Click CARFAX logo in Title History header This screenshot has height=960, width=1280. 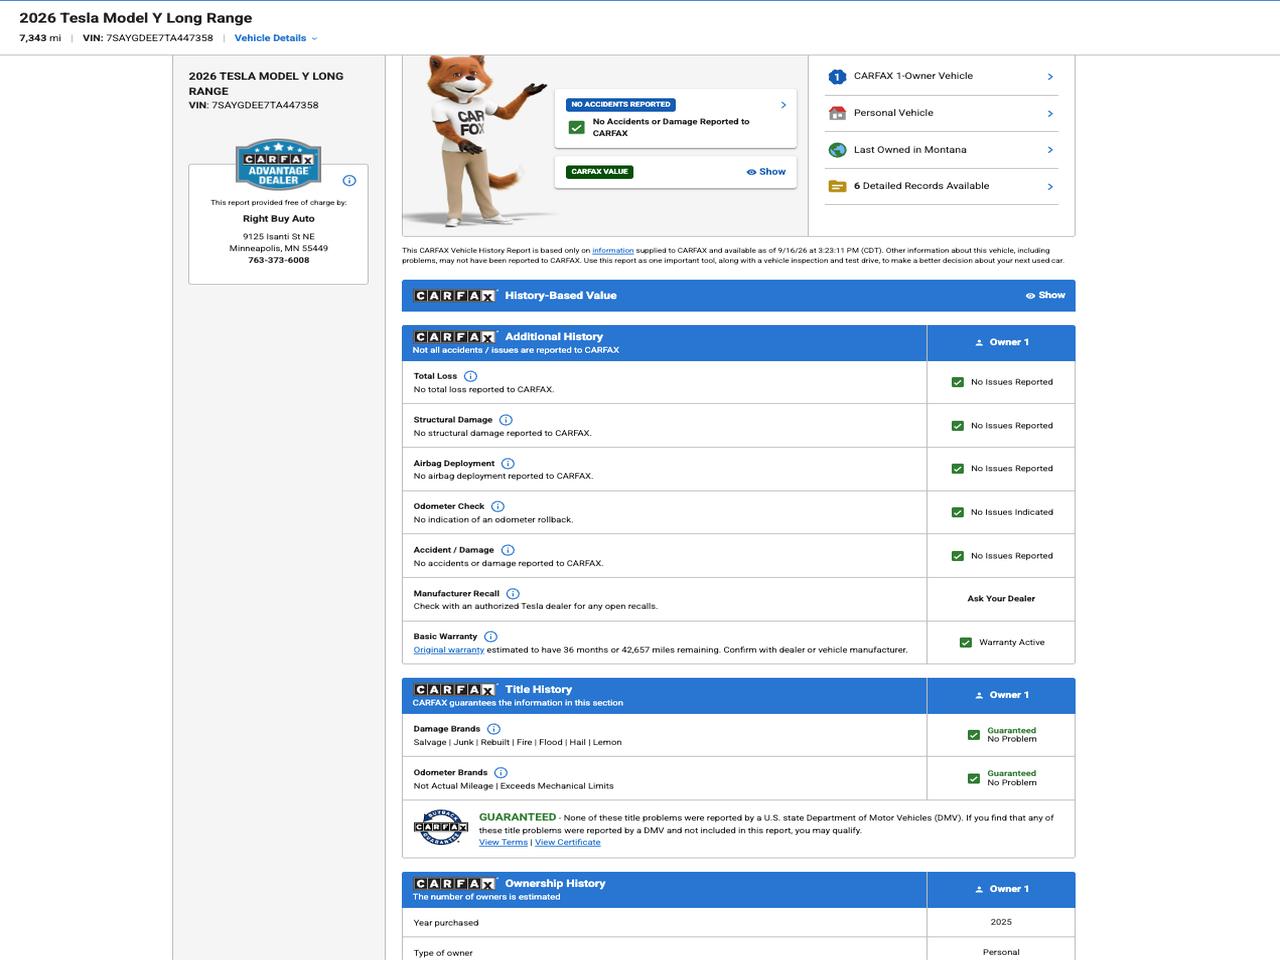[x=456, y=690]
